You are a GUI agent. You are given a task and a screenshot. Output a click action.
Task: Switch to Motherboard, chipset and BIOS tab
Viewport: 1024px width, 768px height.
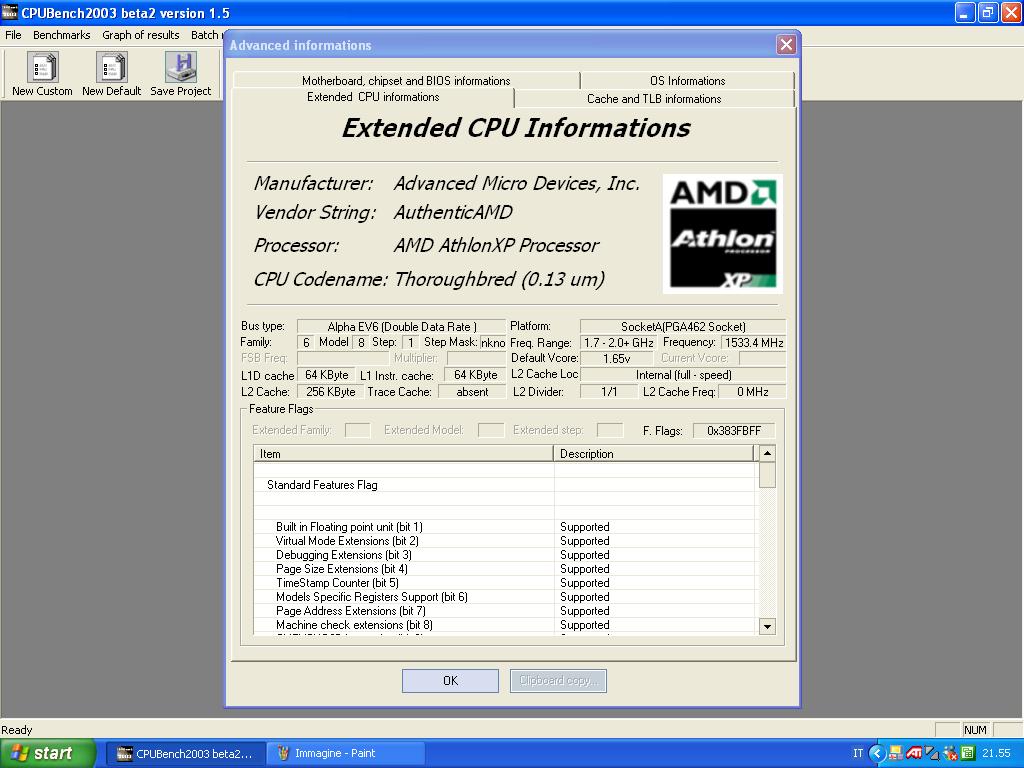pos(406,81)
